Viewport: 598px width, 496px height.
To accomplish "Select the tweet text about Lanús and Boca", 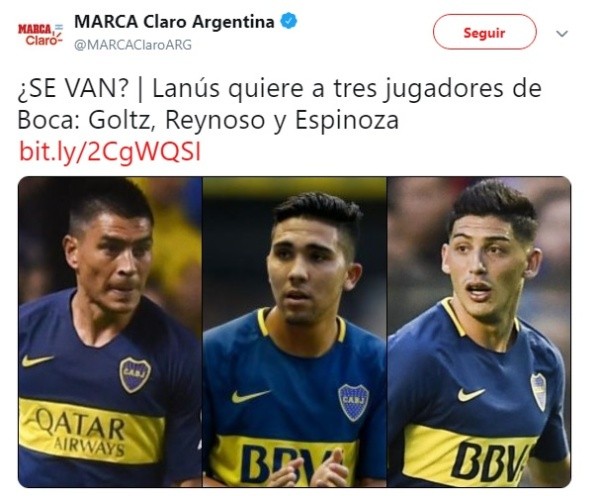I will [279, 105].
